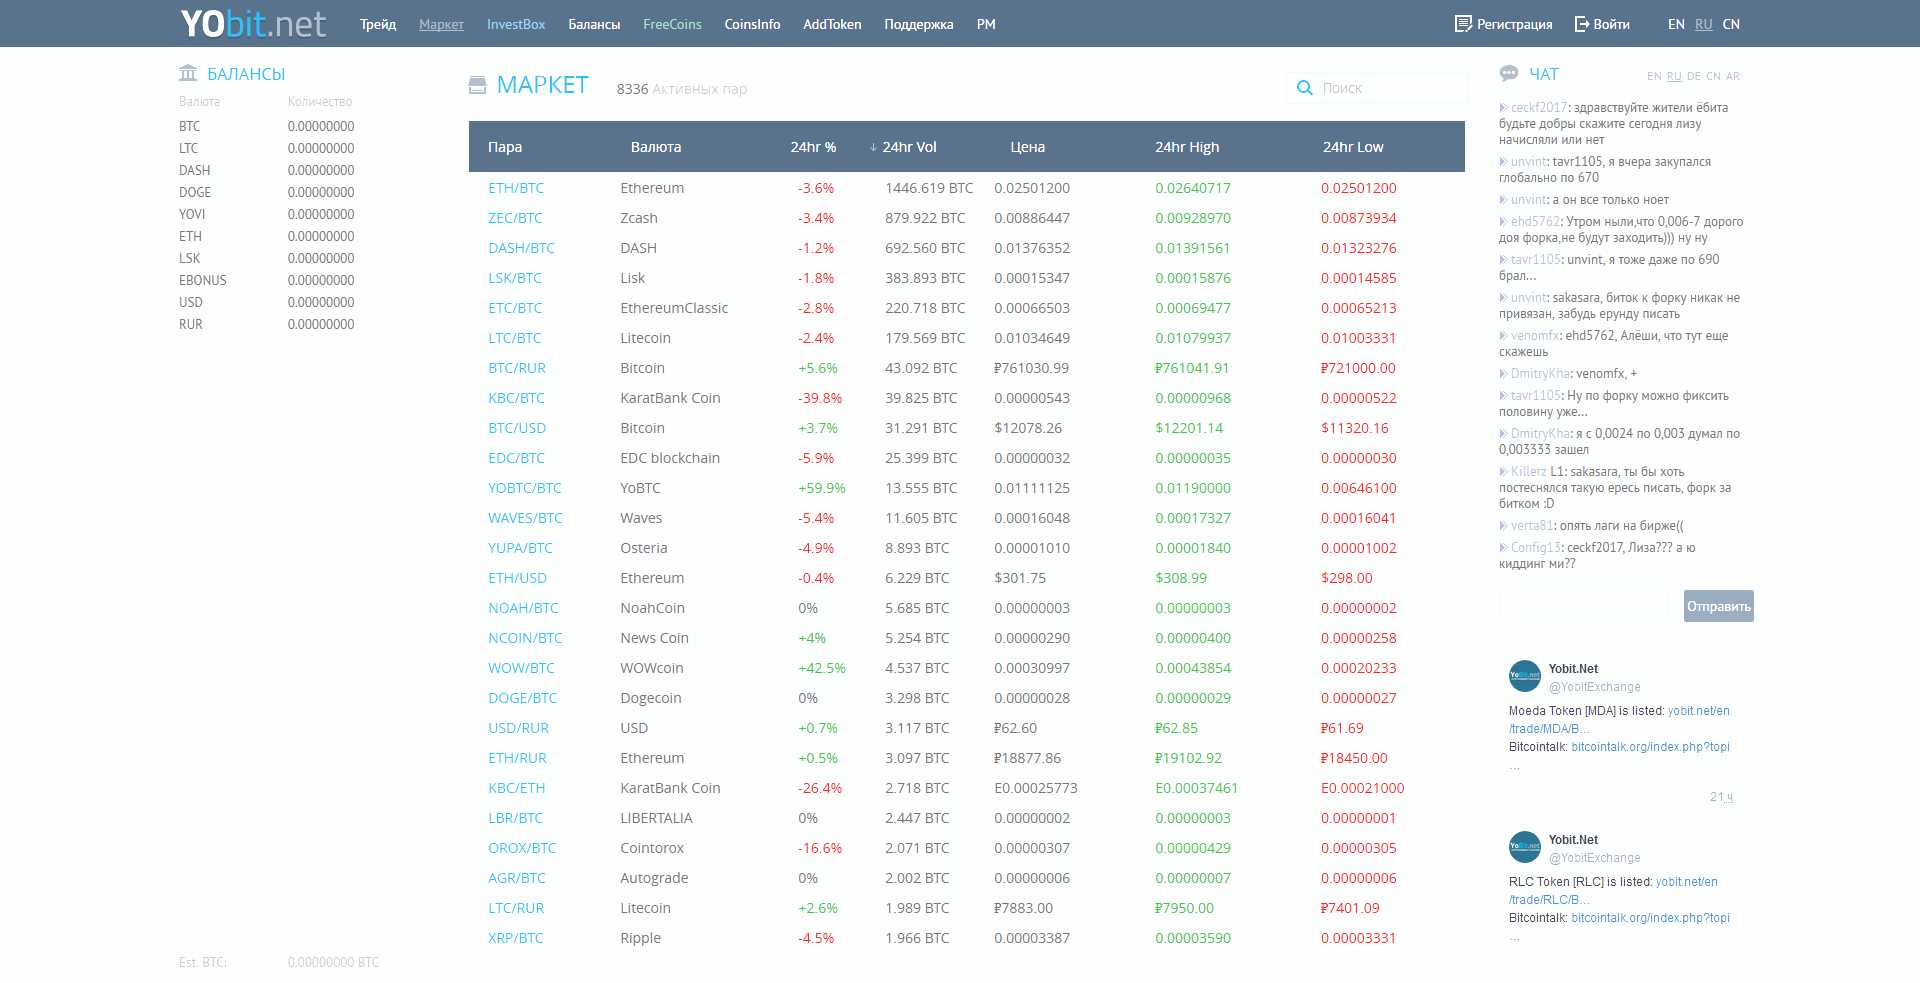This screenshot has height=983, width=1920.
Task: Open the yobit.net/en MDA tweet link
Action: [x=1698, y=711]
